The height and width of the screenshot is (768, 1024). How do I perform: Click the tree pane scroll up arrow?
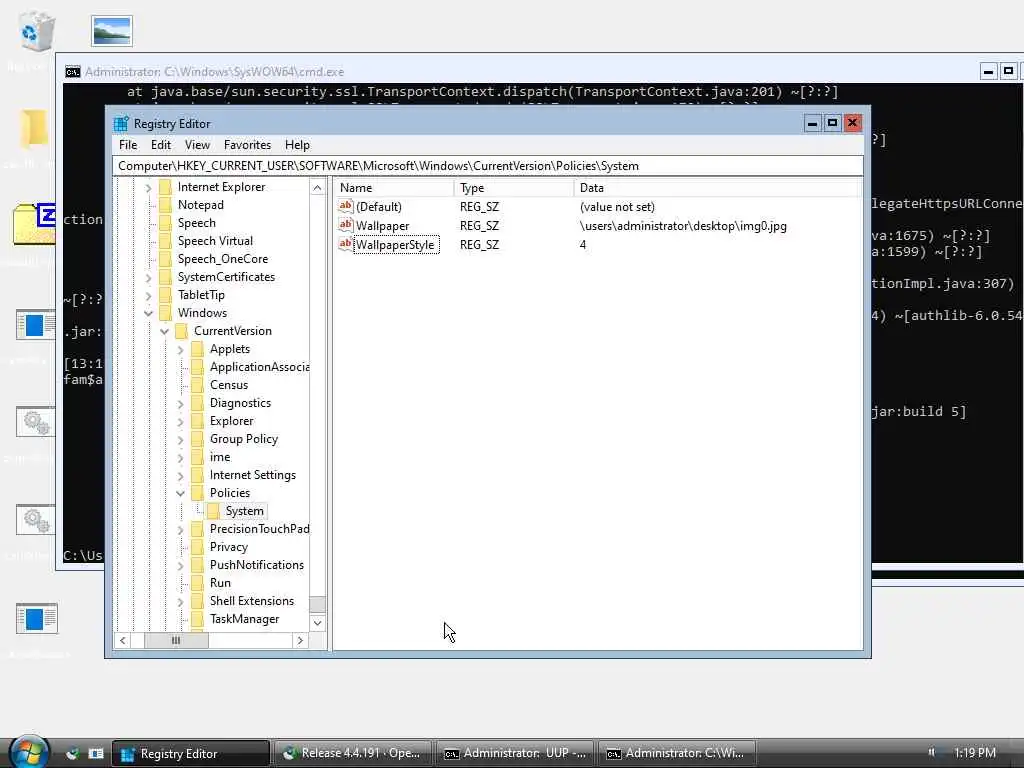[317, 188]
